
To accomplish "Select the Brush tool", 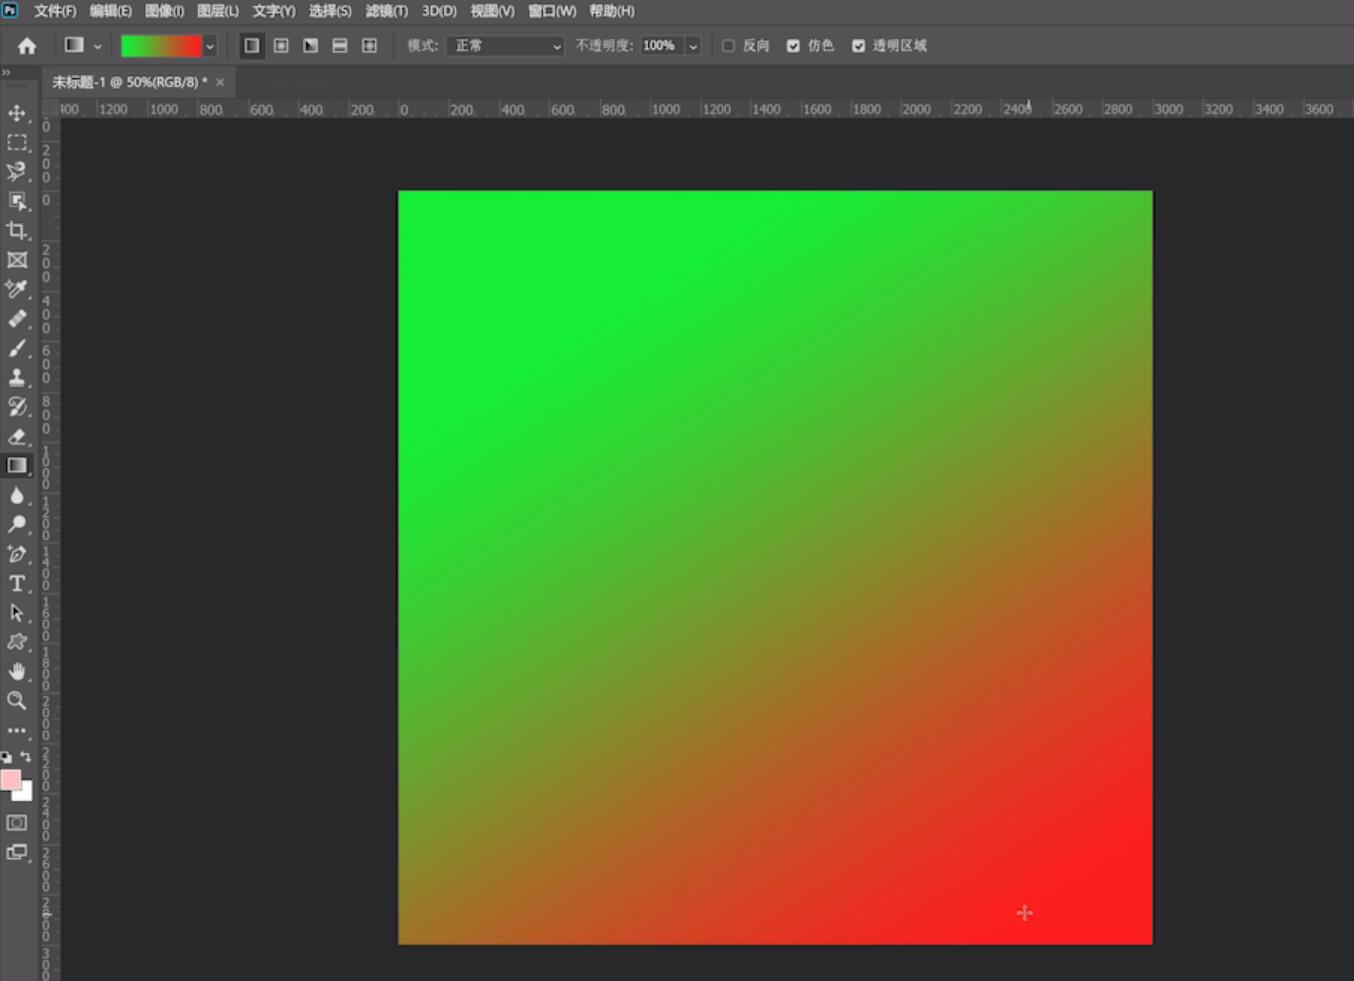I will pyautogui.click(x=17, y=348).
